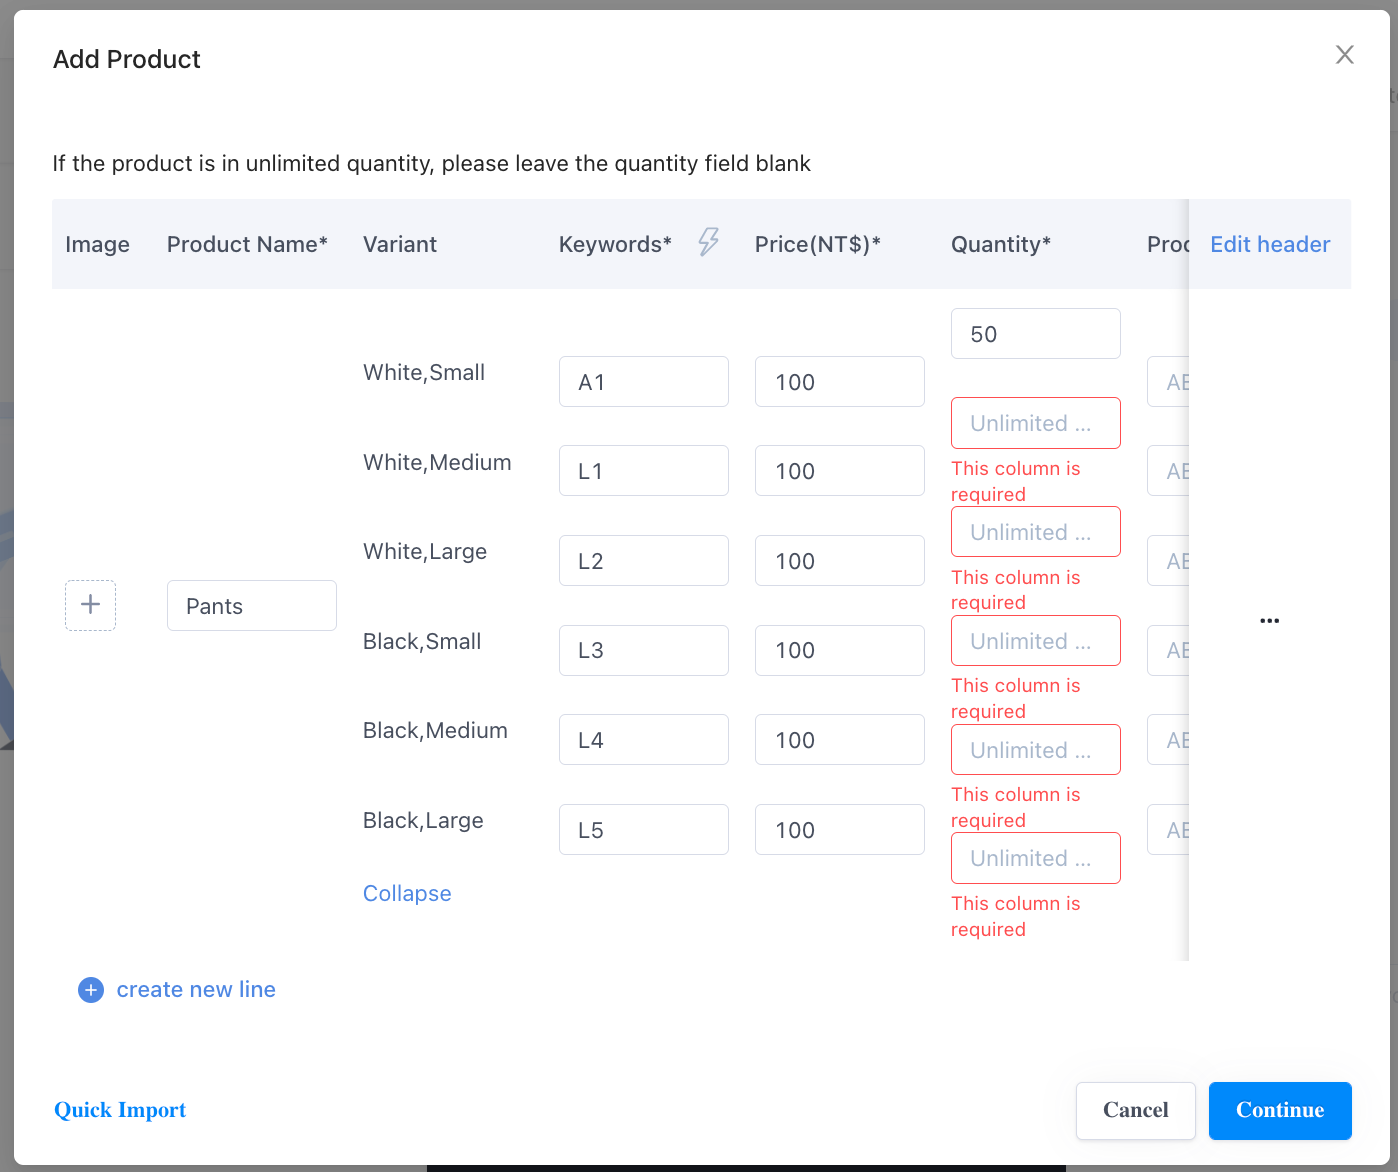Click the keyword field containing A1
The image size is (1398, 1172).
click(x=643, y=382)
